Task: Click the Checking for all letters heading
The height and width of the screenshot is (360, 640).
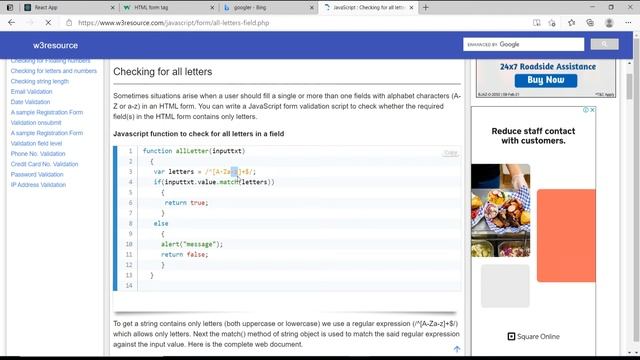Action: (x=162, y=72)
